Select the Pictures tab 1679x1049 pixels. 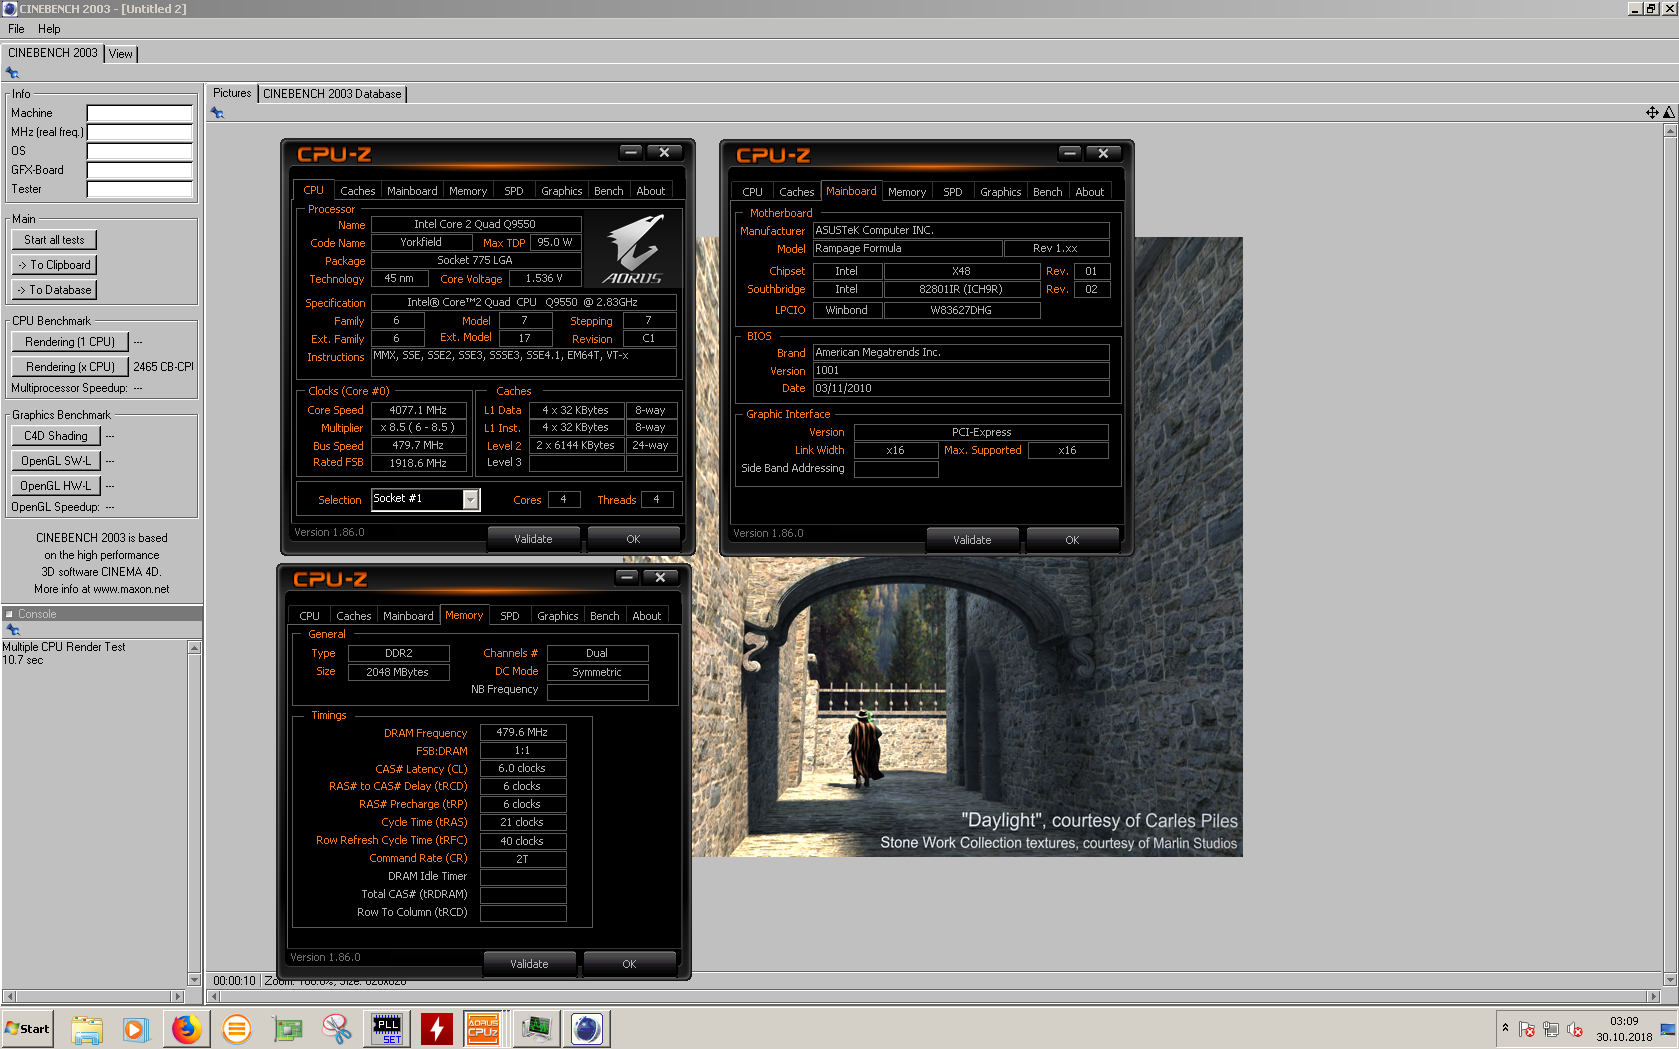tap(232, 93)
